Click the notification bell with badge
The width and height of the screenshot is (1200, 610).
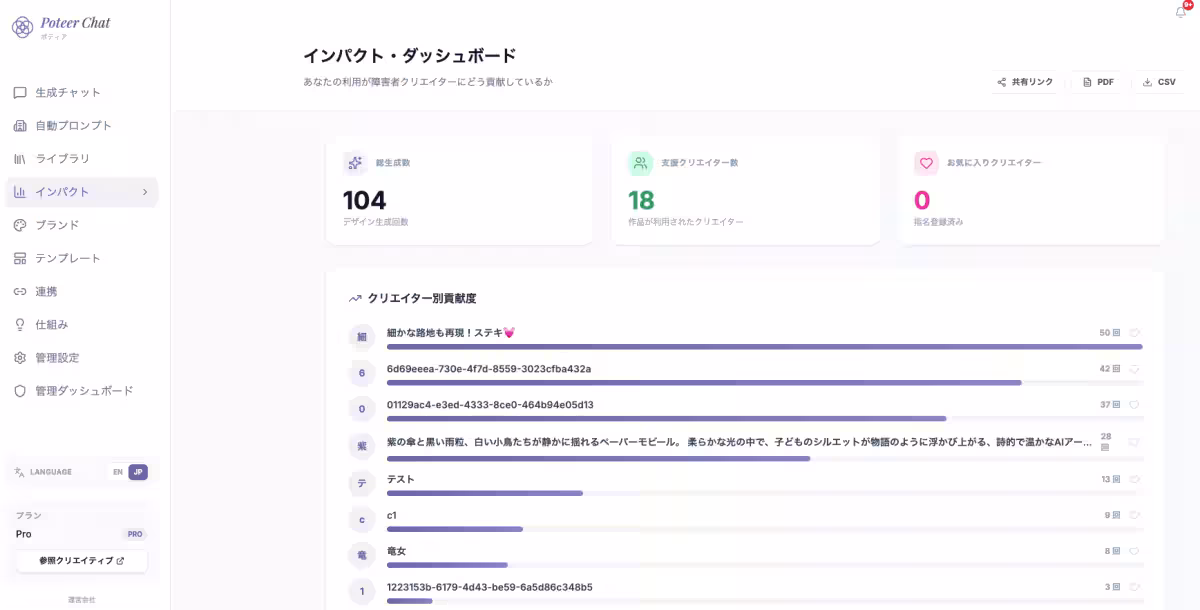click(1178, 10)
